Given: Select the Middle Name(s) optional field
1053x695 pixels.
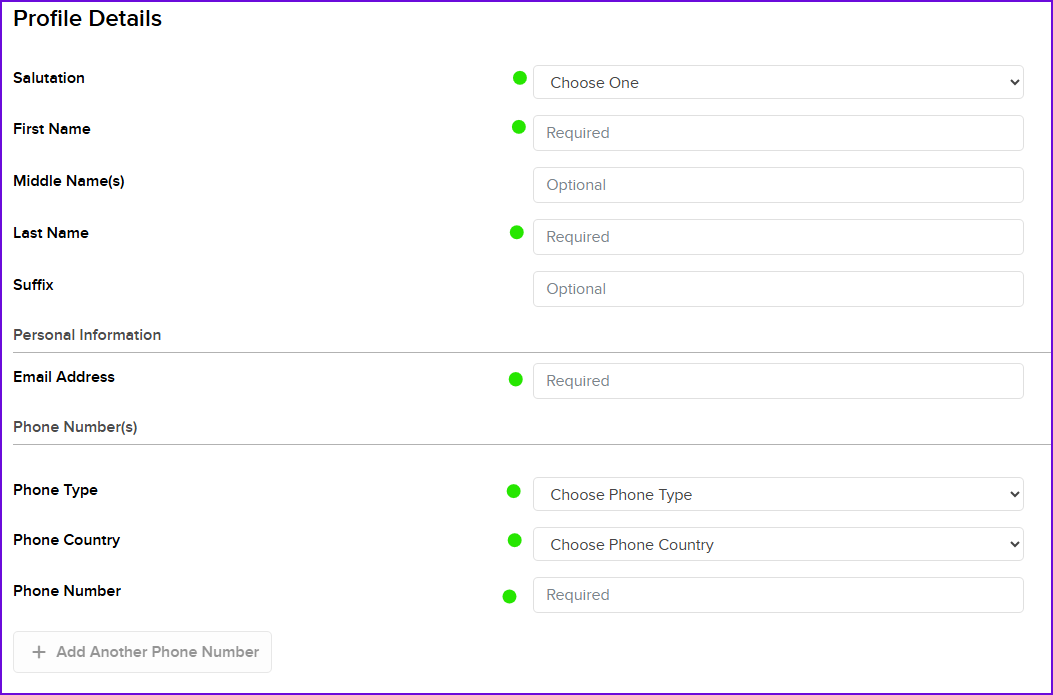Looking at the screenshot, I should point(778,185).
